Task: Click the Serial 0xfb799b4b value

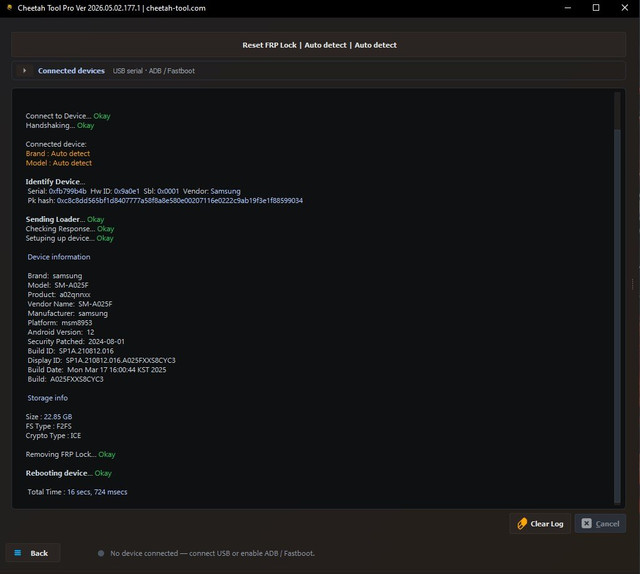Action: 67,191
